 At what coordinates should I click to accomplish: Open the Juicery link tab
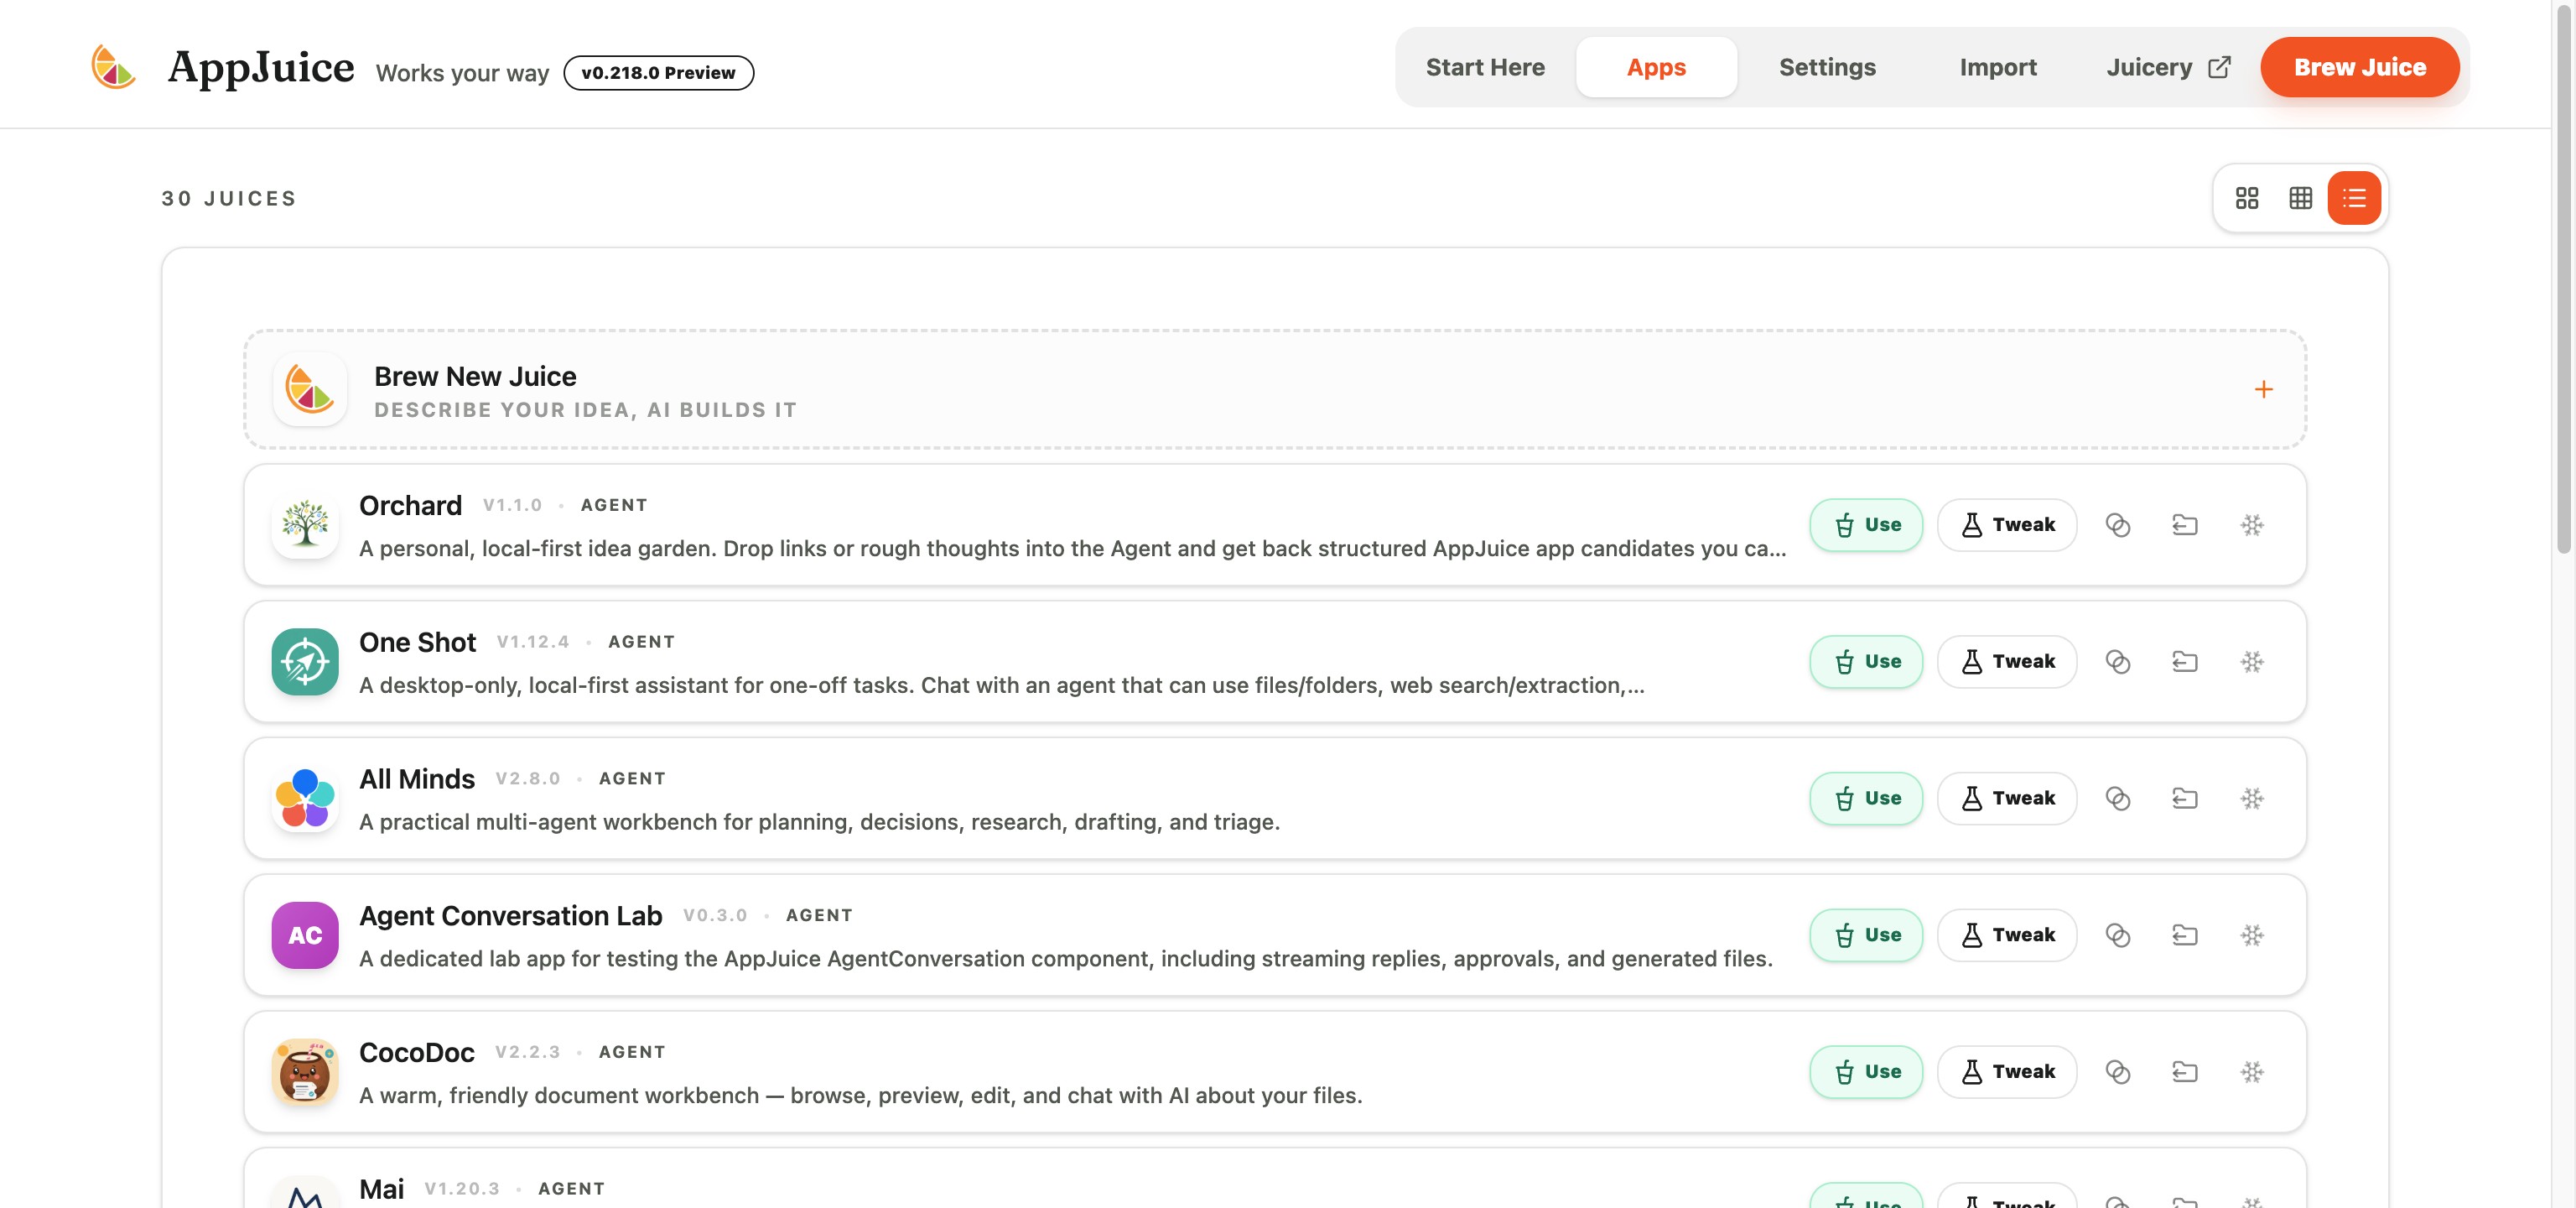click(x=2168, y=67)
